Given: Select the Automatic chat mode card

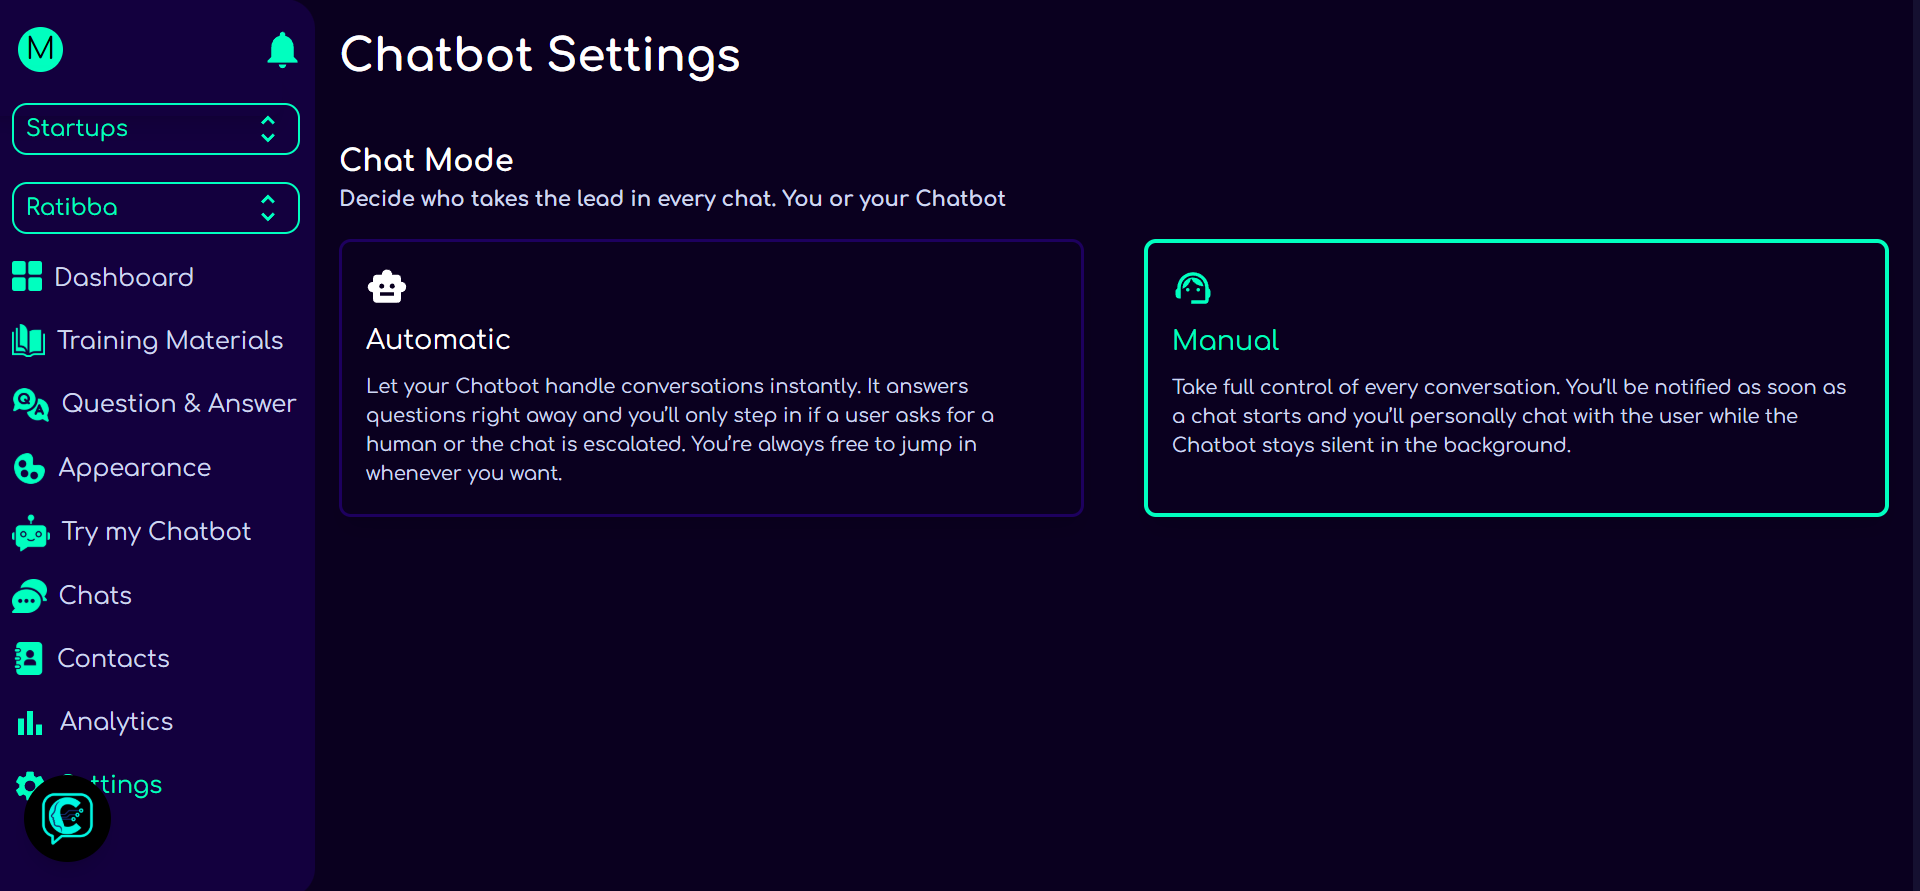Looking at the screenshot, I should 711,378.
